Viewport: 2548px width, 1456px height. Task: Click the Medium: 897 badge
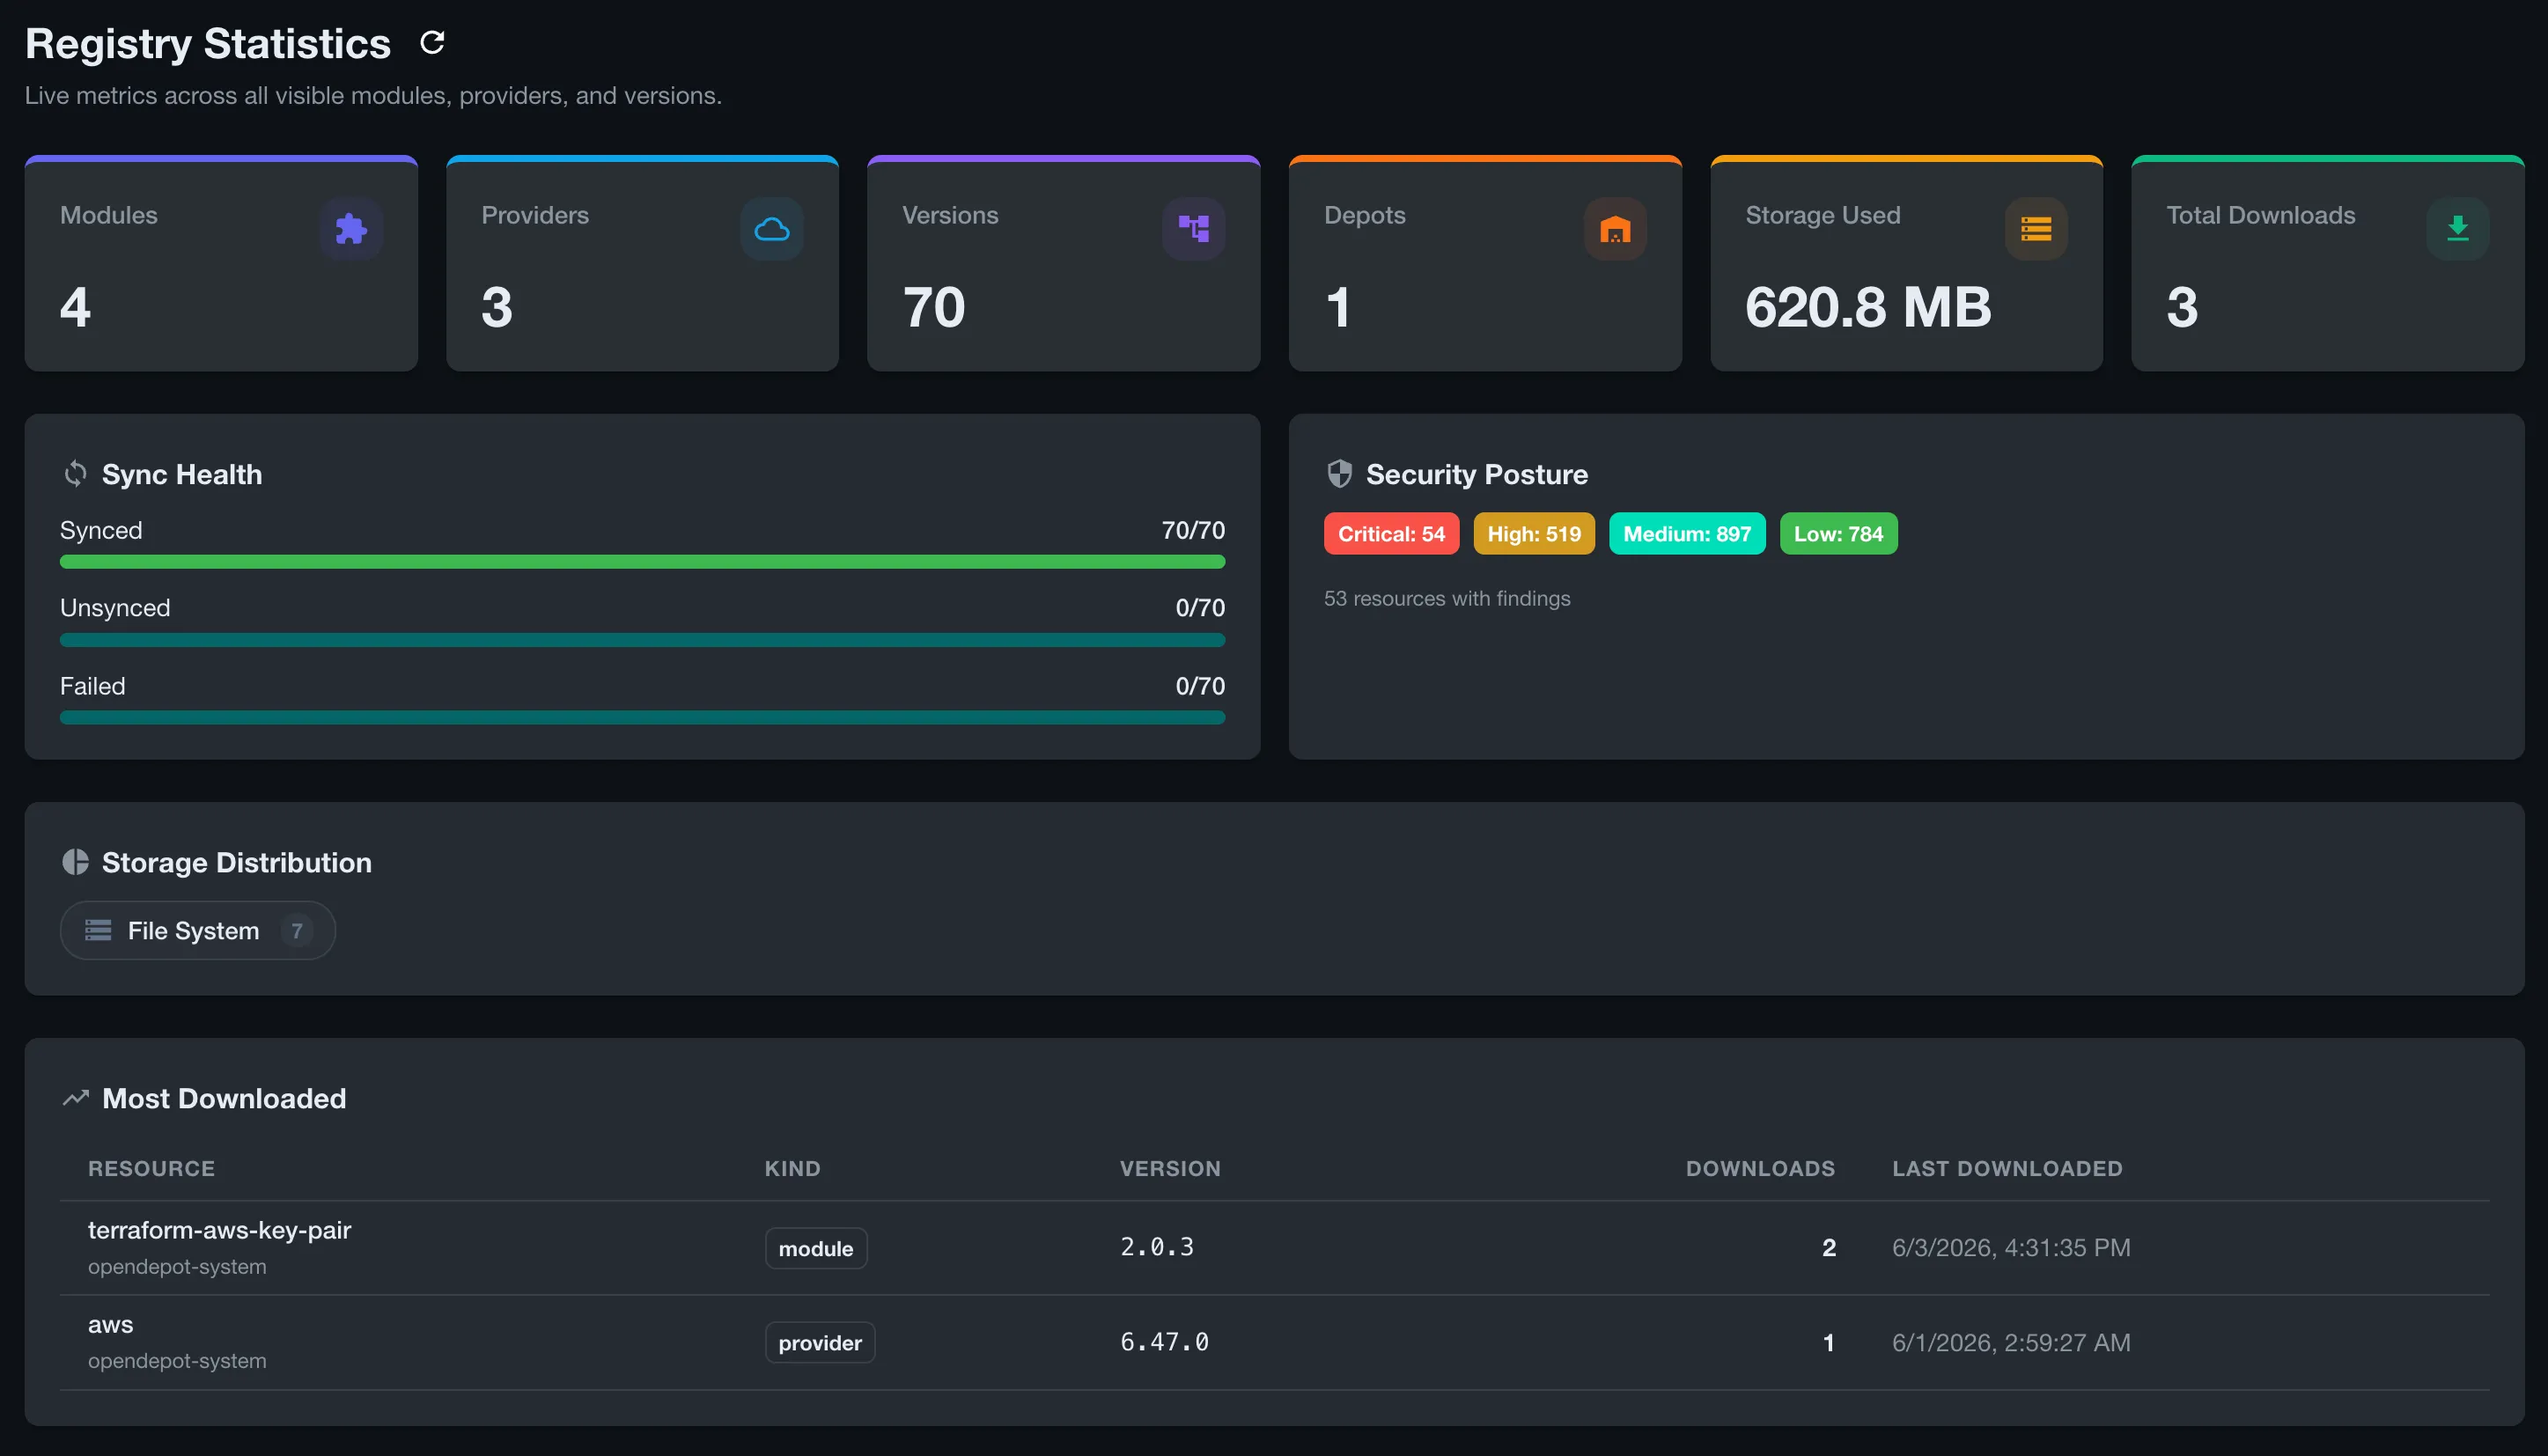[1687, 534]
